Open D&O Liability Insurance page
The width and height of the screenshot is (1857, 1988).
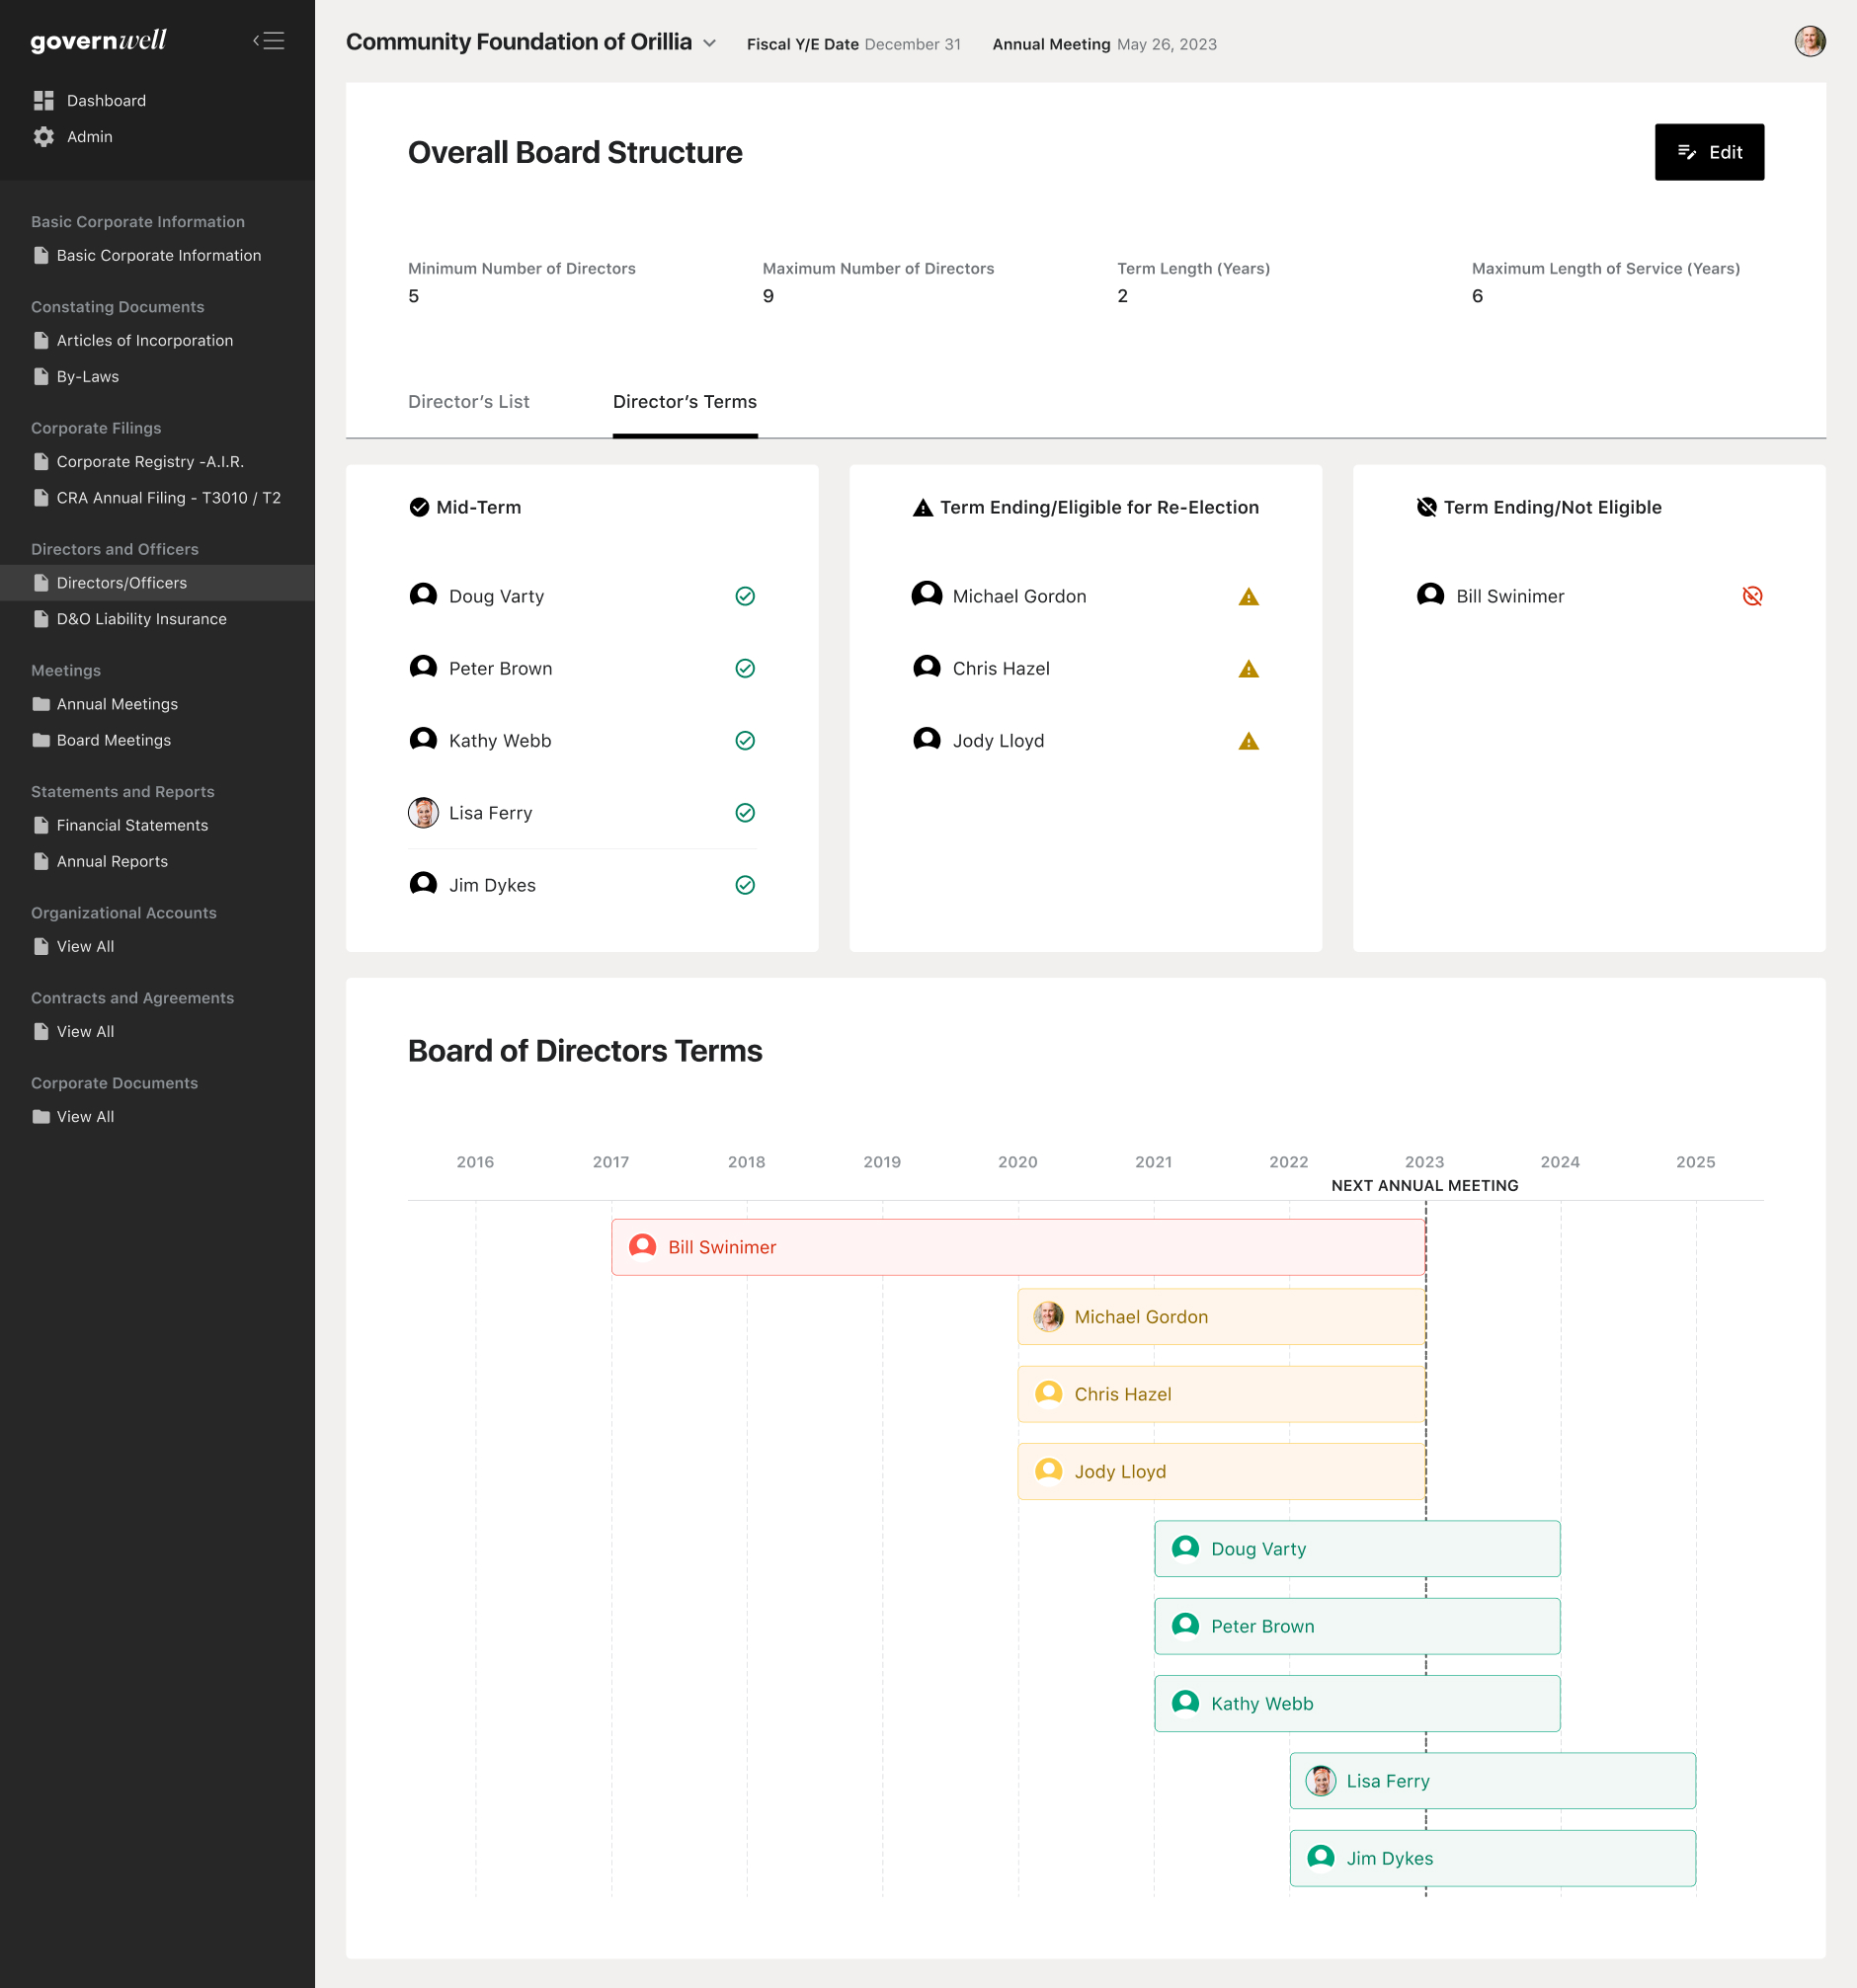141,619
